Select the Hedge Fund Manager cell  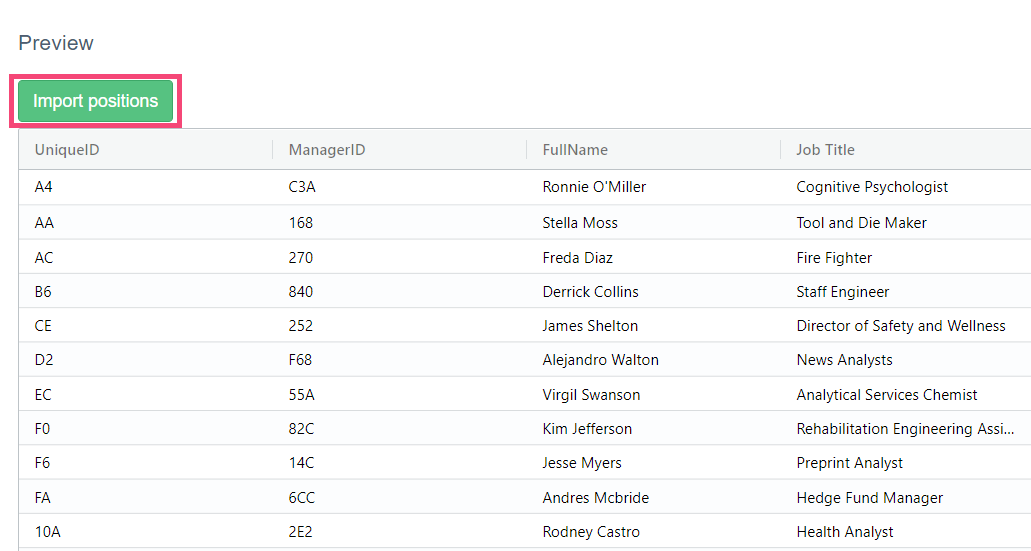click(869, 498)
